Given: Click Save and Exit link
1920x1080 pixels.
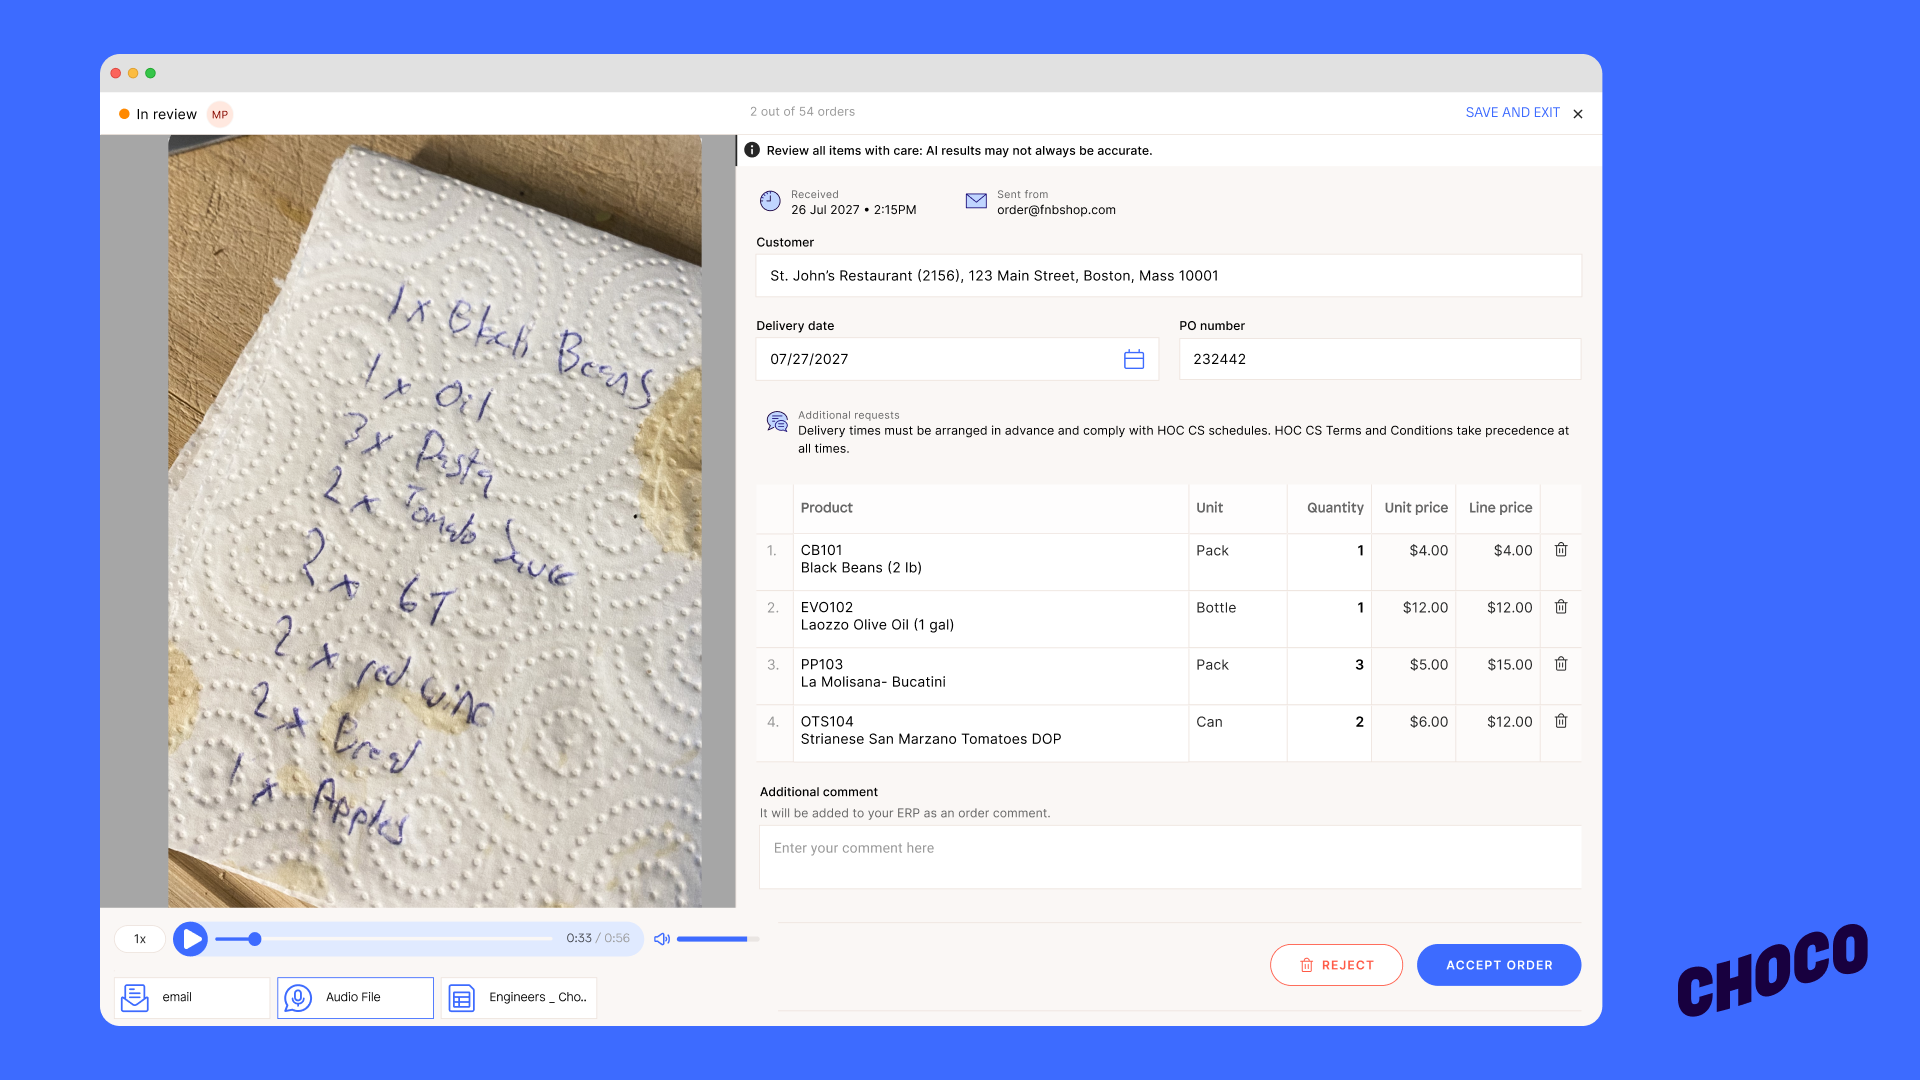Looking at the screenshot, I should (1512, 113).
